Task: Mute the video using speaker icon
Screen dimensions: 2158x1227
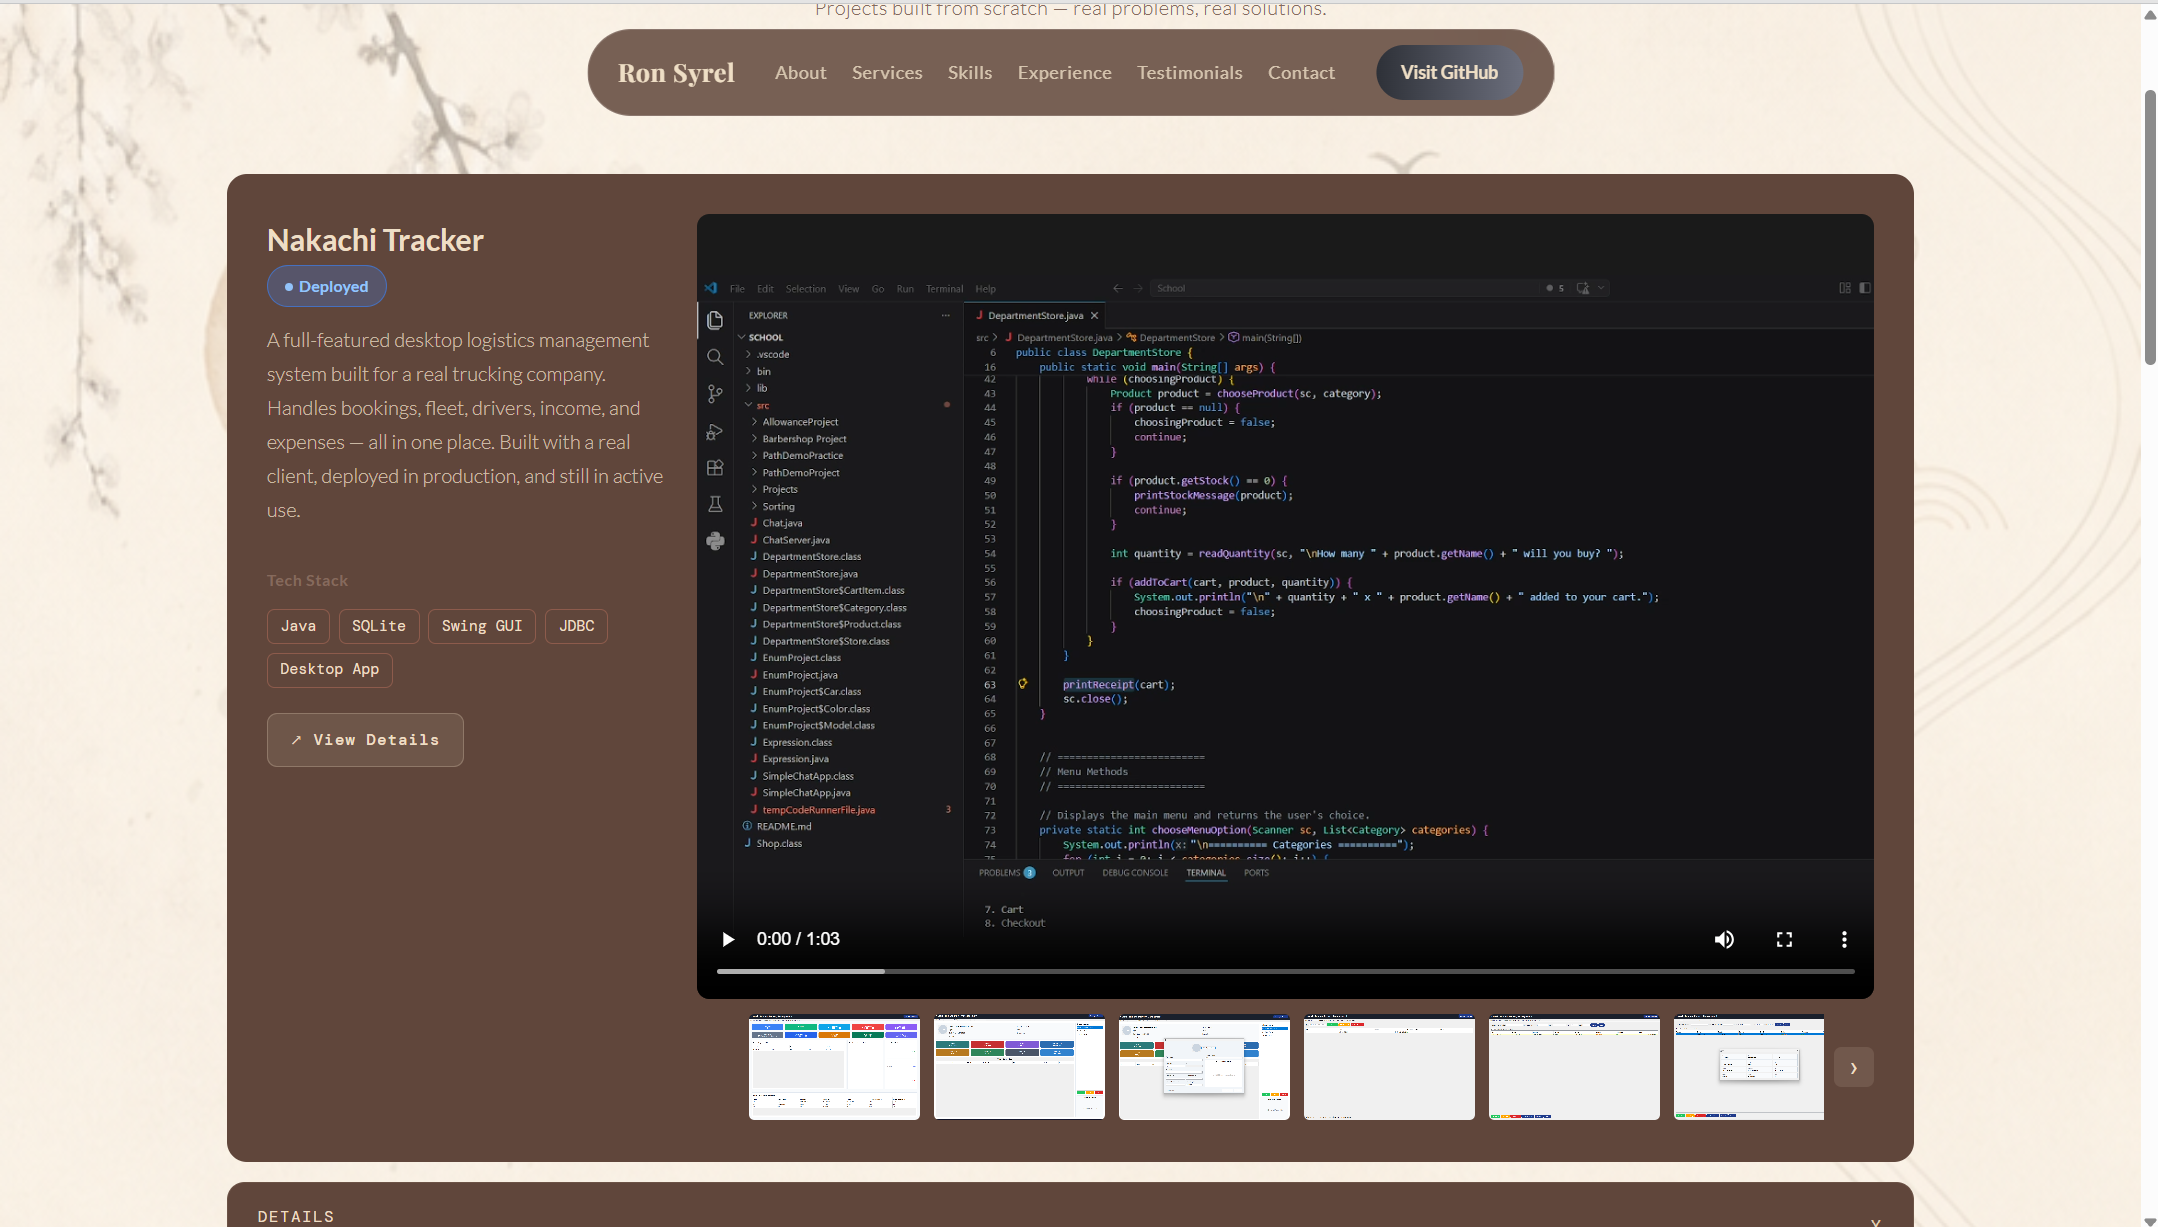Action: coord(1724,939)
